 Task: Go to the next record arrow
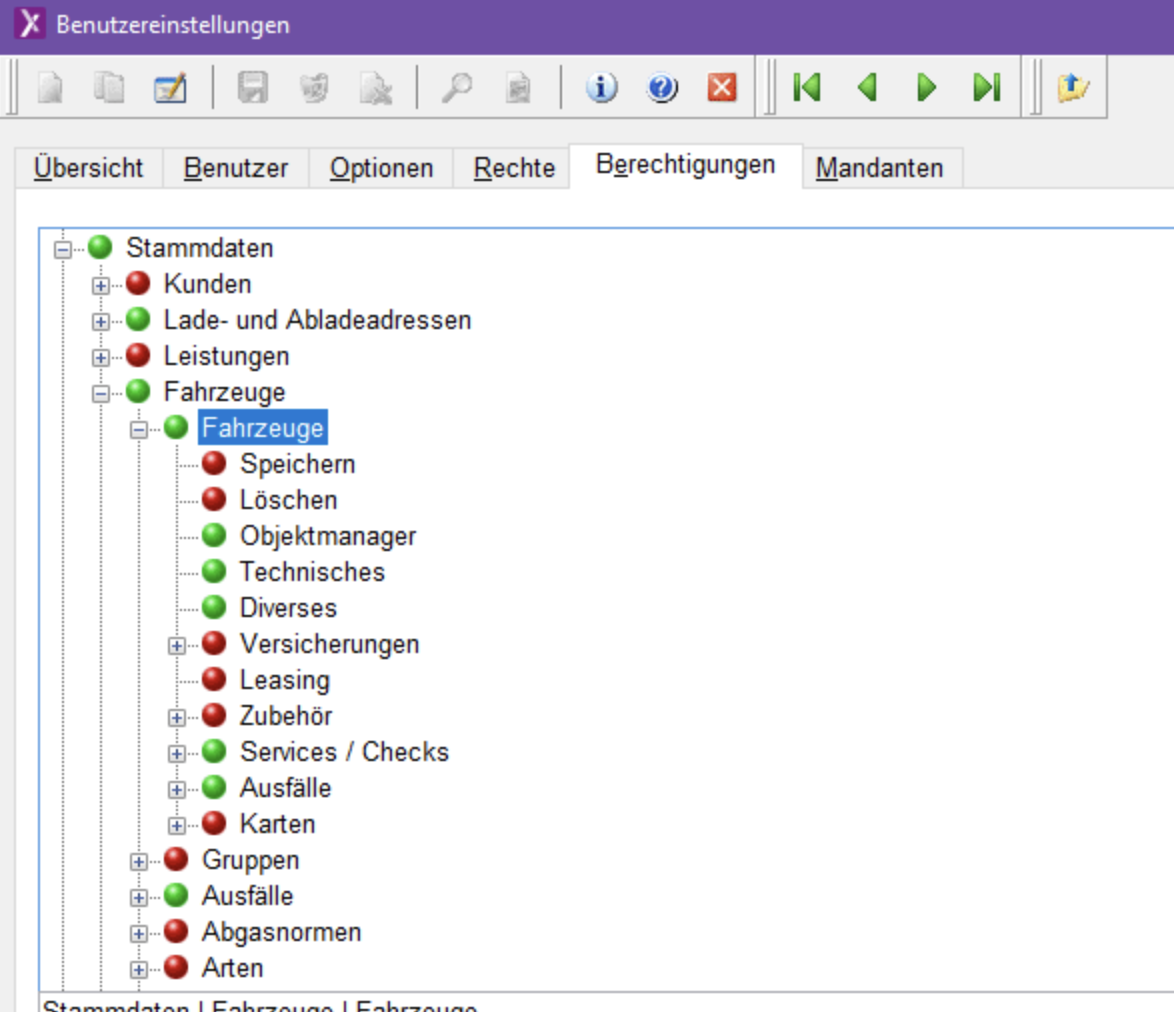pyautogui.click(x=927, y=88)
